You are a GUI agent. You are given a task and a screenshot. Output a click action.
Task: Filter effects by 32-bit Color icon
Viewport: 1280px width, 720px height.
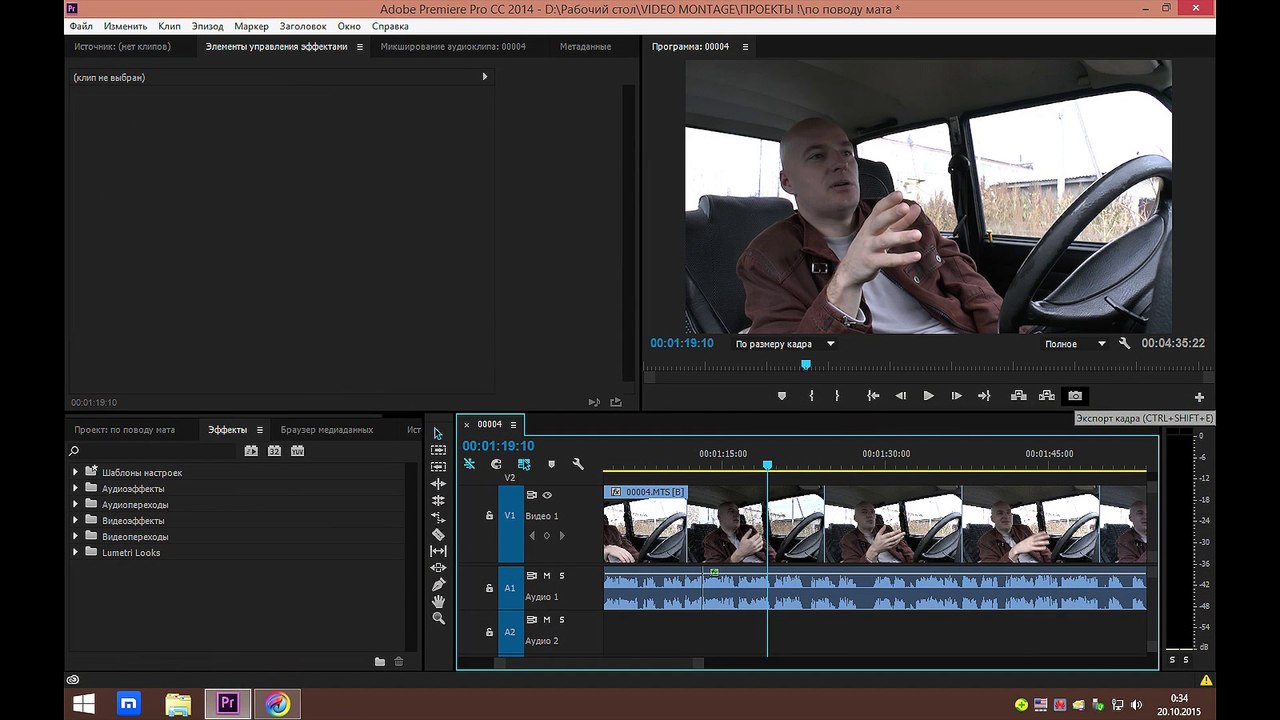point(274,451)
